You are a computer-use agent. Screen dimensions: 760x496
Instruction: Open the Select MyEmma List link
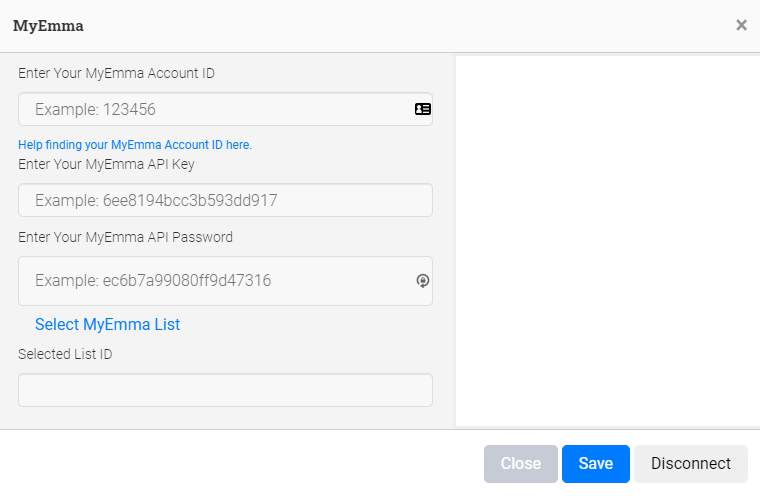pos(107,324)
